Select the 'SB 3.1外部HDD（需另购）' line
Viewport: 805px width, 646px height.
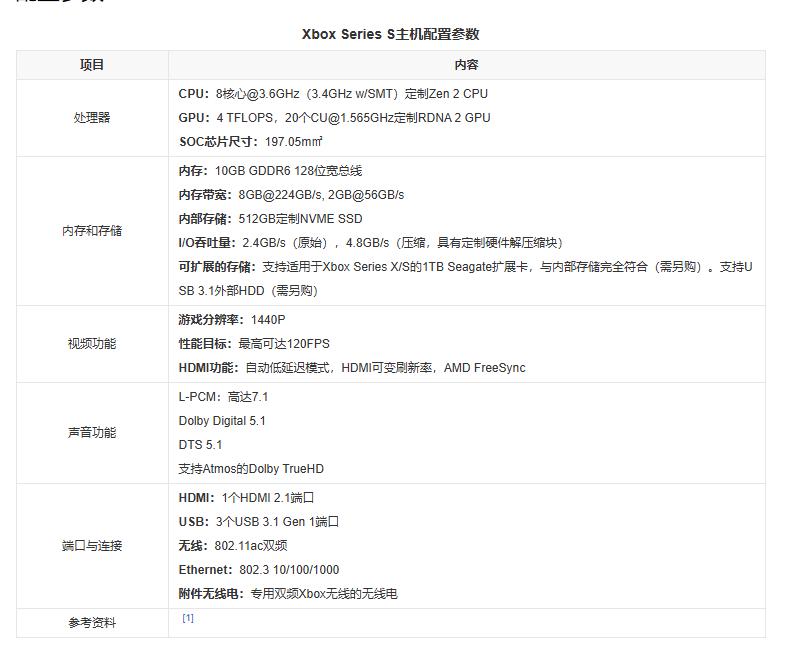coord(248,291)
